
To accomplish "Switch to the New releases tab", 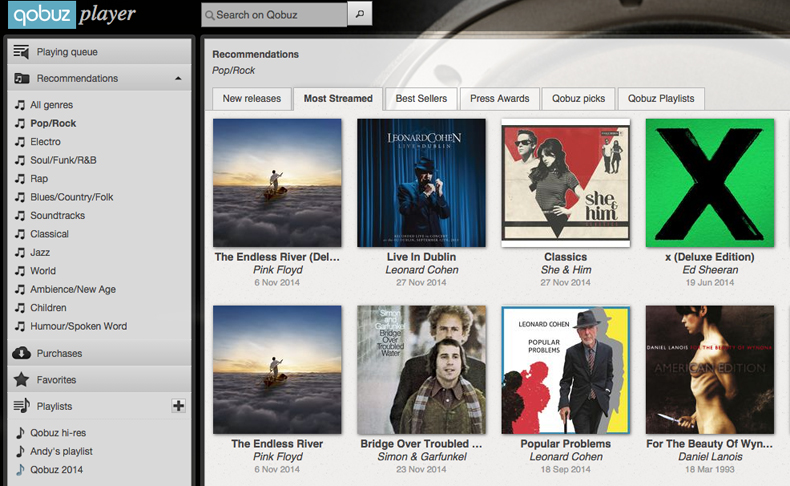I will (x=252, y=98).
